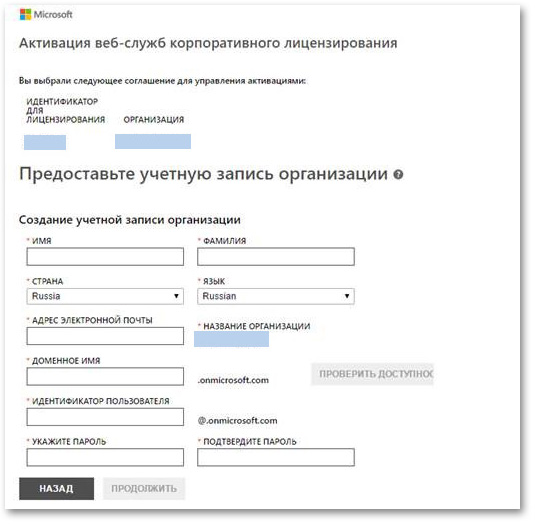The width and height of the screenshot is (535, 524).
Task: Click the Microsoft wordmark text
Action: point(53,15)
